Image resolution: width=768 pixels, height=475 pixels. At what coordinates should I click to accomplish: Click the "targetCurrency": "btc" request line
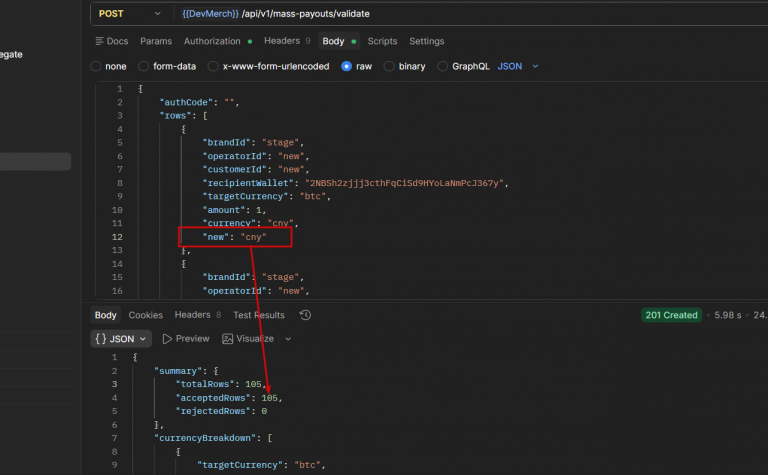coord(266,196)
